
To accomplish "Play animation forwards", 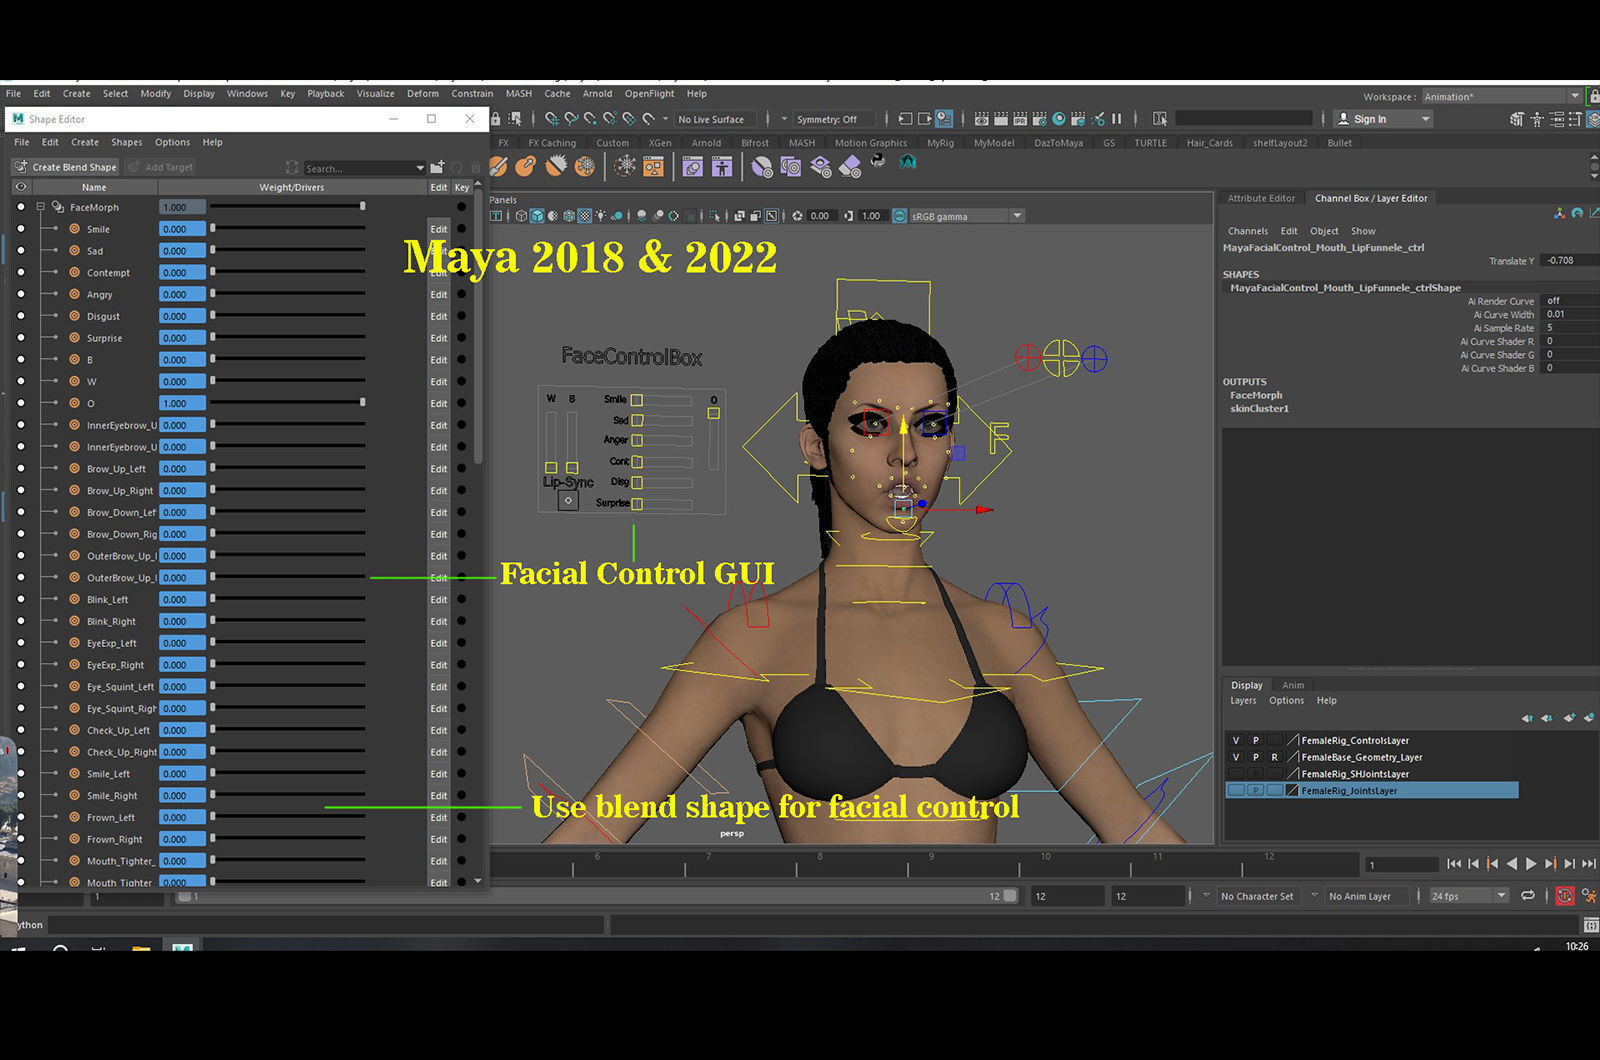I will point(1531,864).
